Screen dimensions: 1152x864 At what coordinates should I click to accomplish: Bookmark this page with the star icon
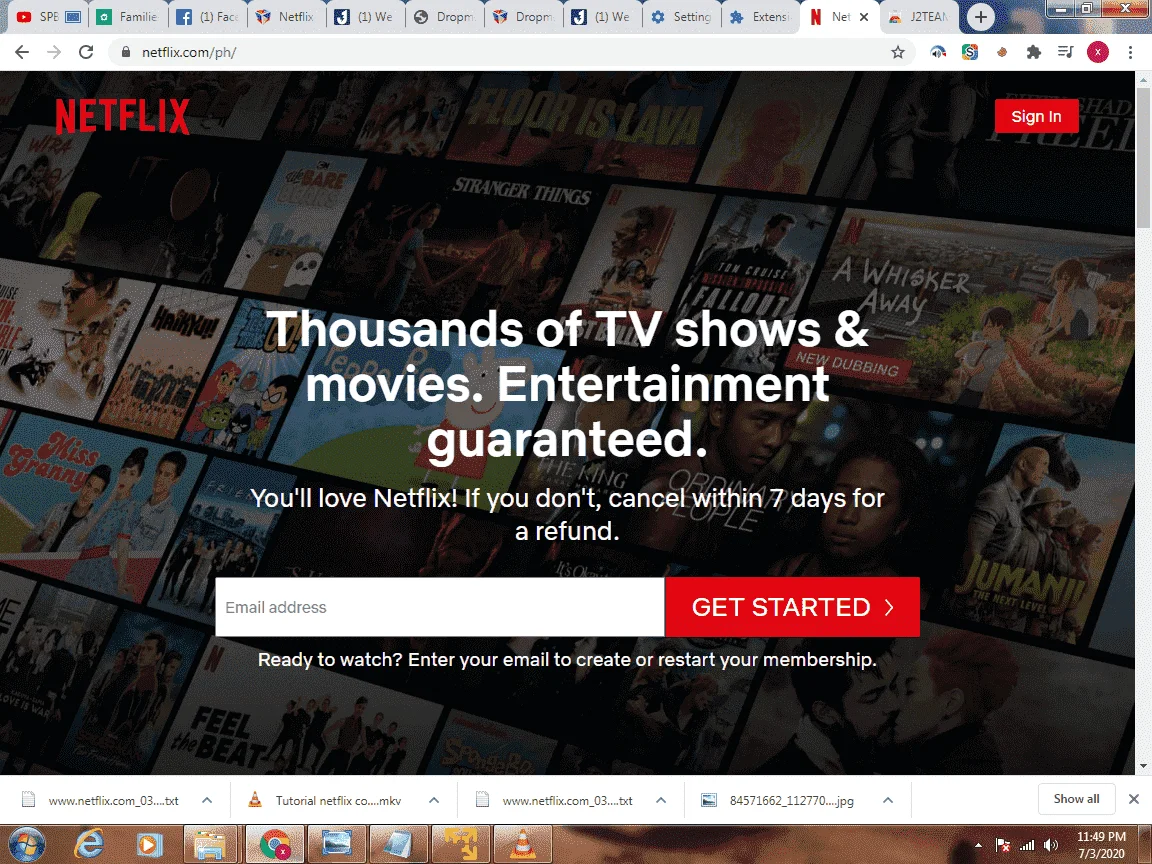pos(898,52)
